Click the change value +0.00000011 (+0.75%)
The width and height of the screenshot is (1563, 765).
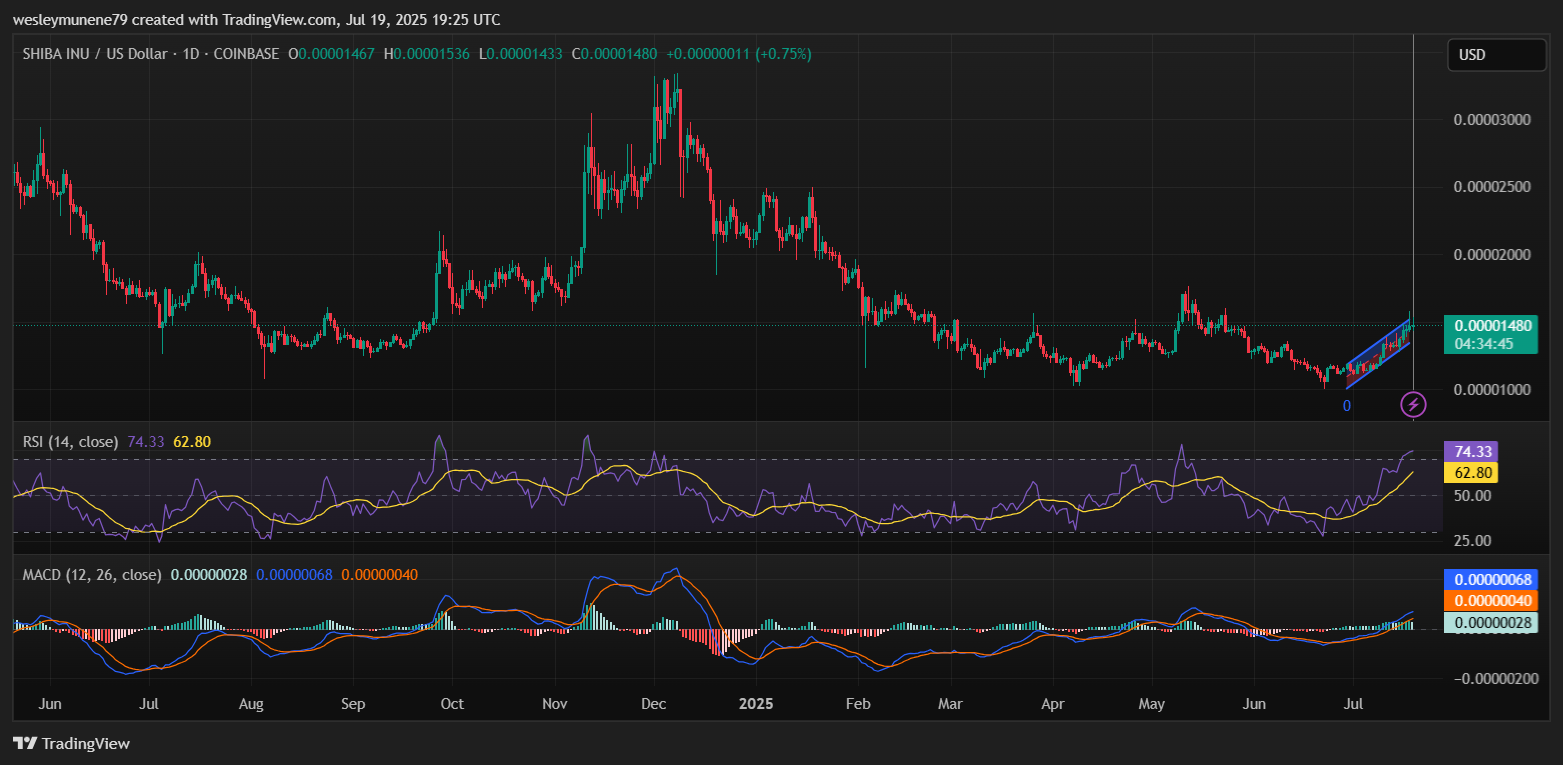pyautogui.click(x=741, y=53)
